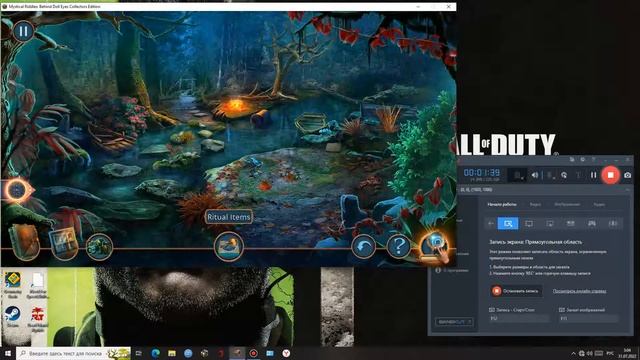Viewport: 640px width, 360px height.
Task: Click the image capture hotkey field in Bandicam
Action: [589, 318]
